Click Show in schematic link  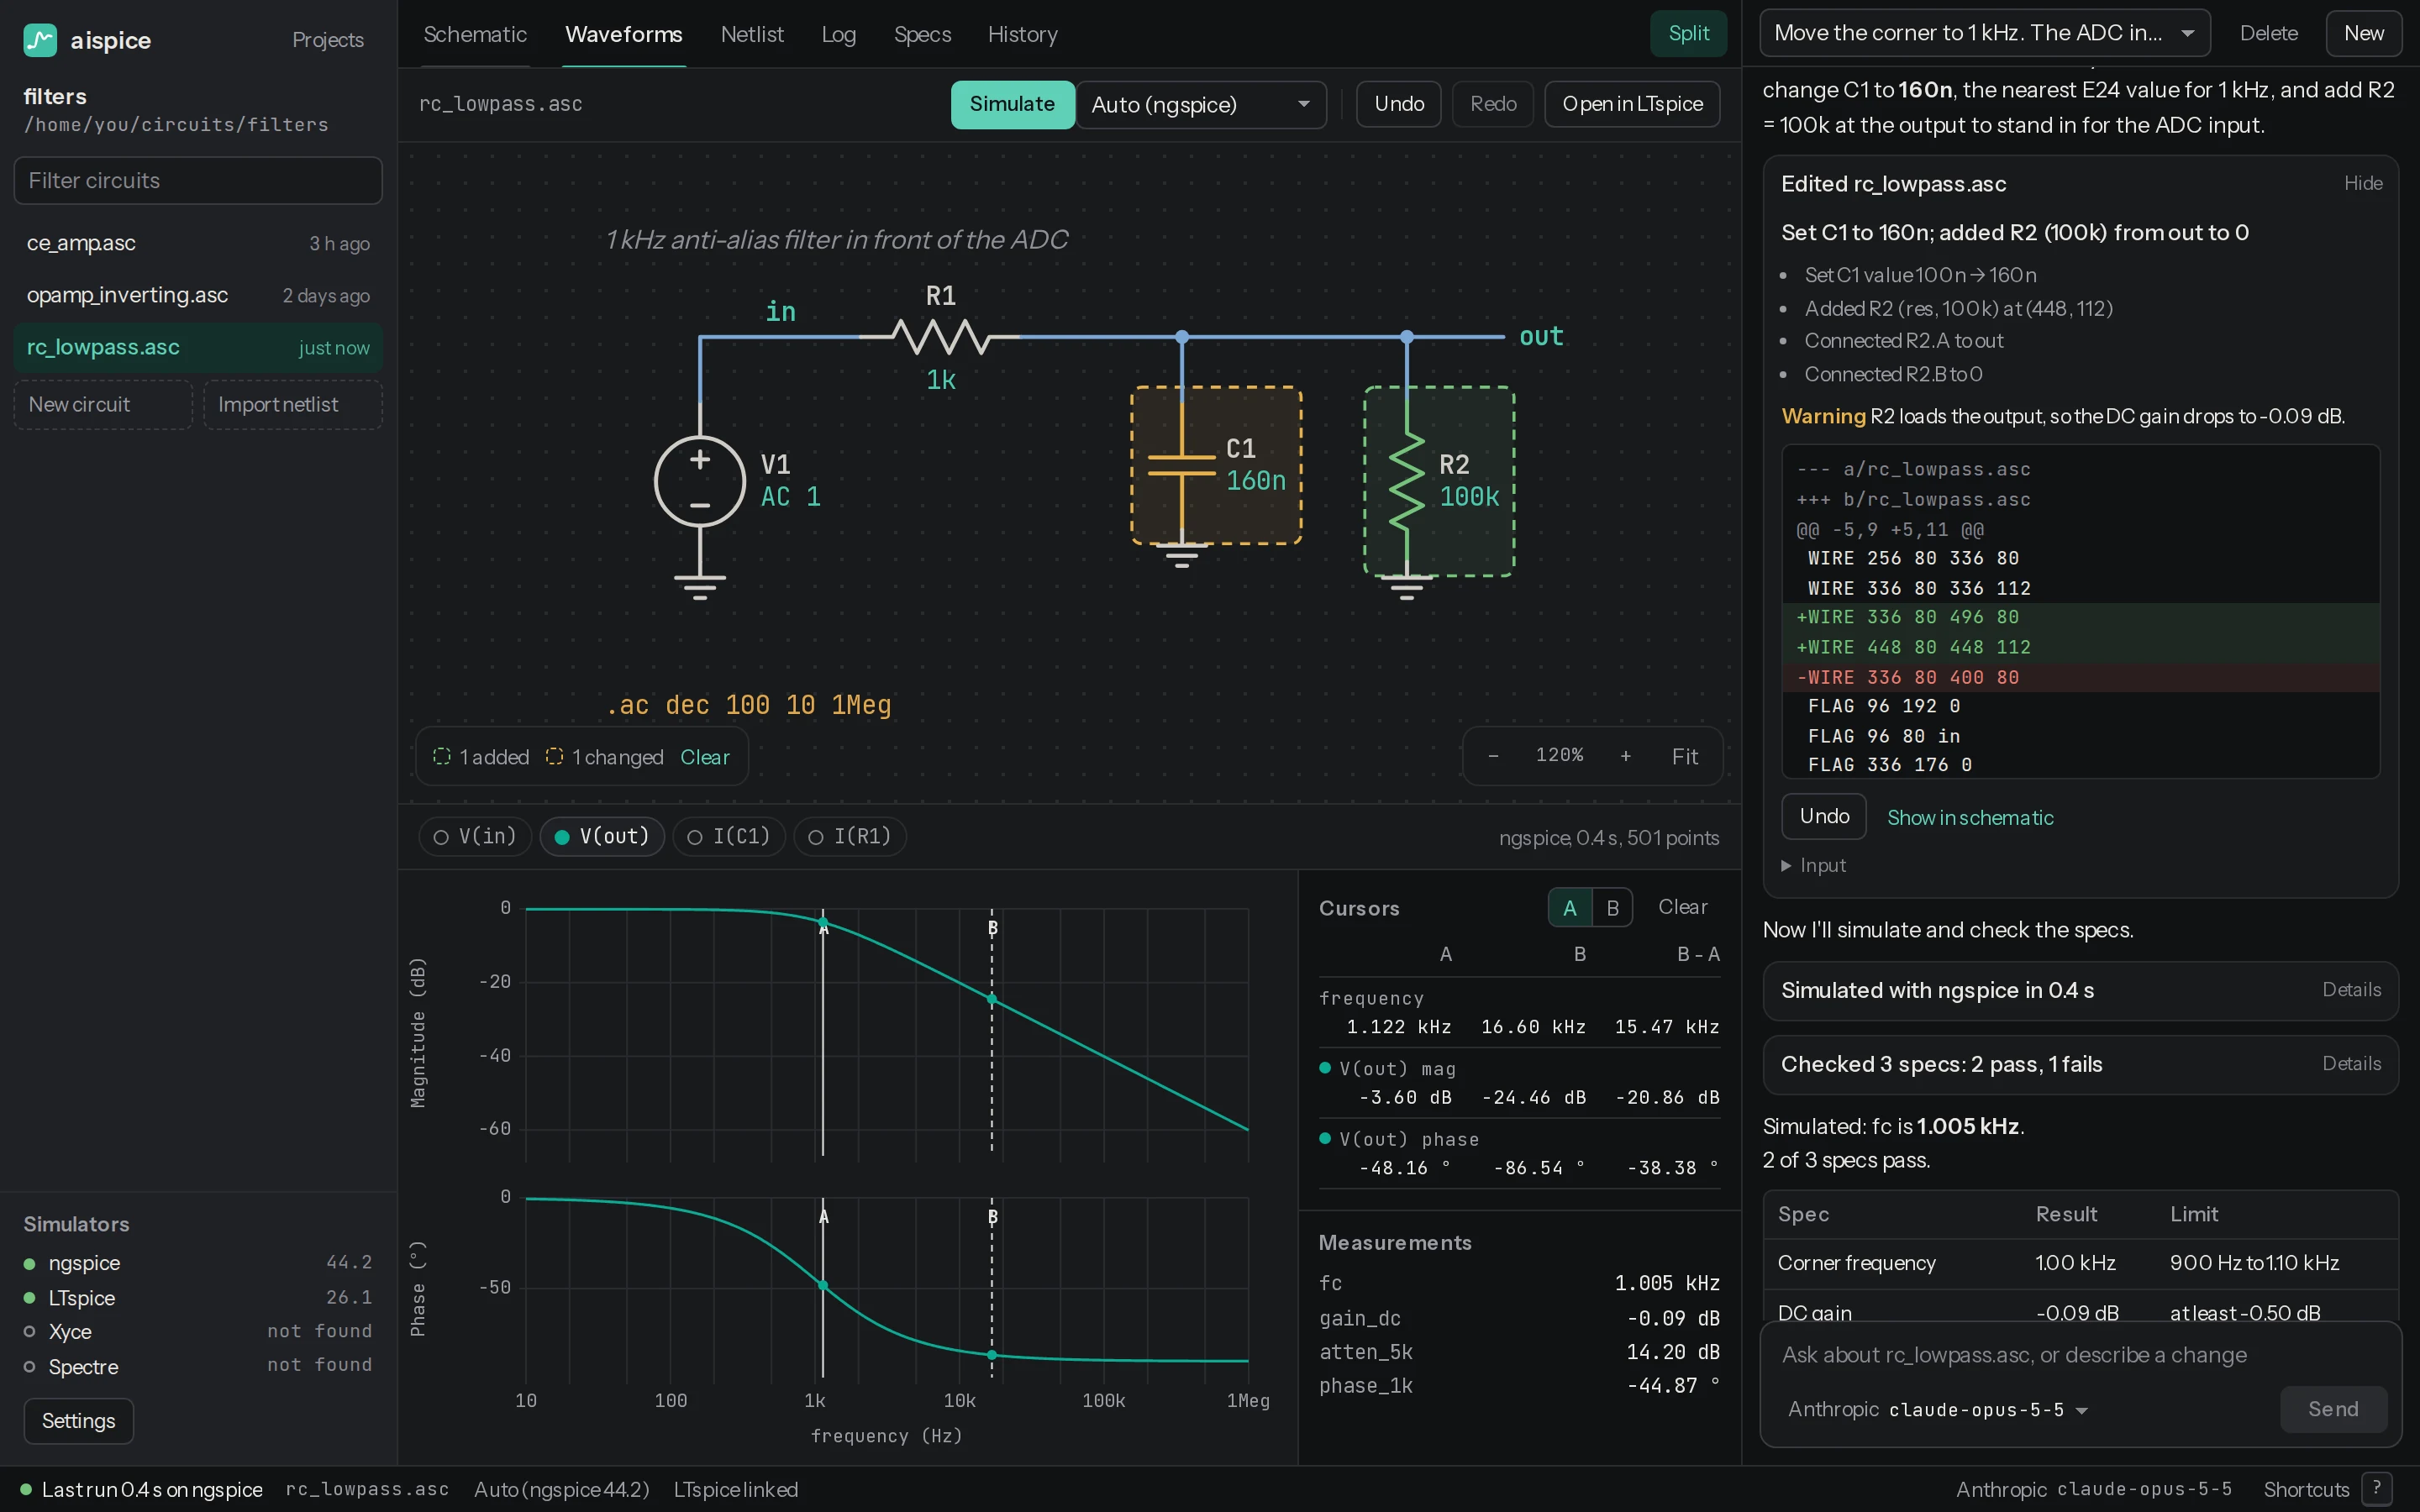tap(1970, 817)
